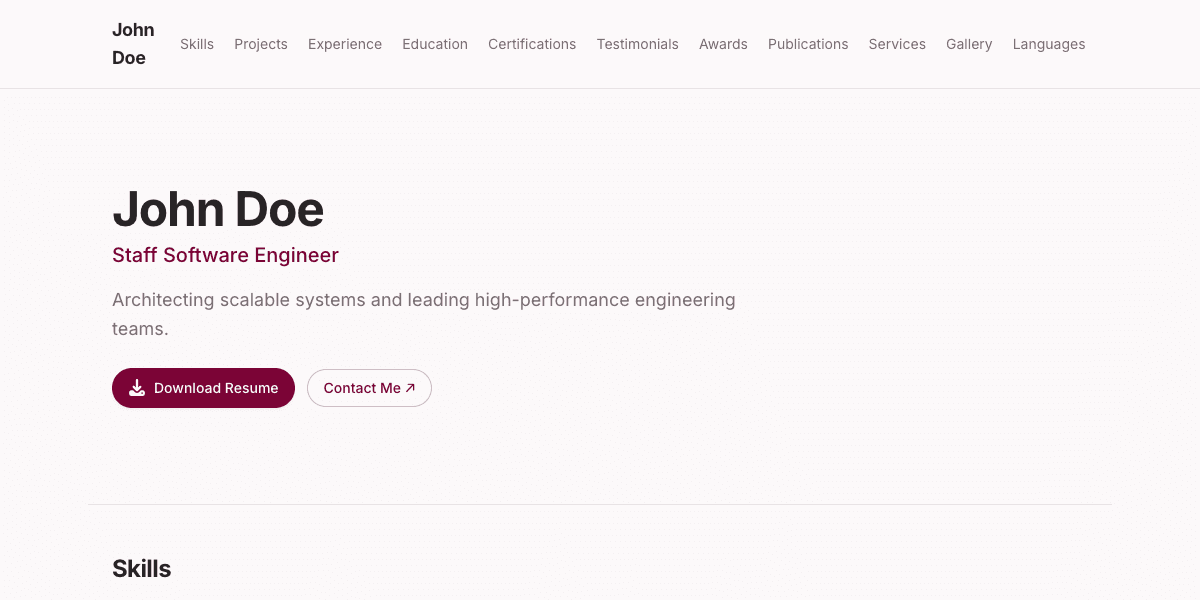This screenshot has width=1200, height=600.
Task: Click the John Doe logo in the navbar
Action: pyautogui.click(x=133, y=44)
